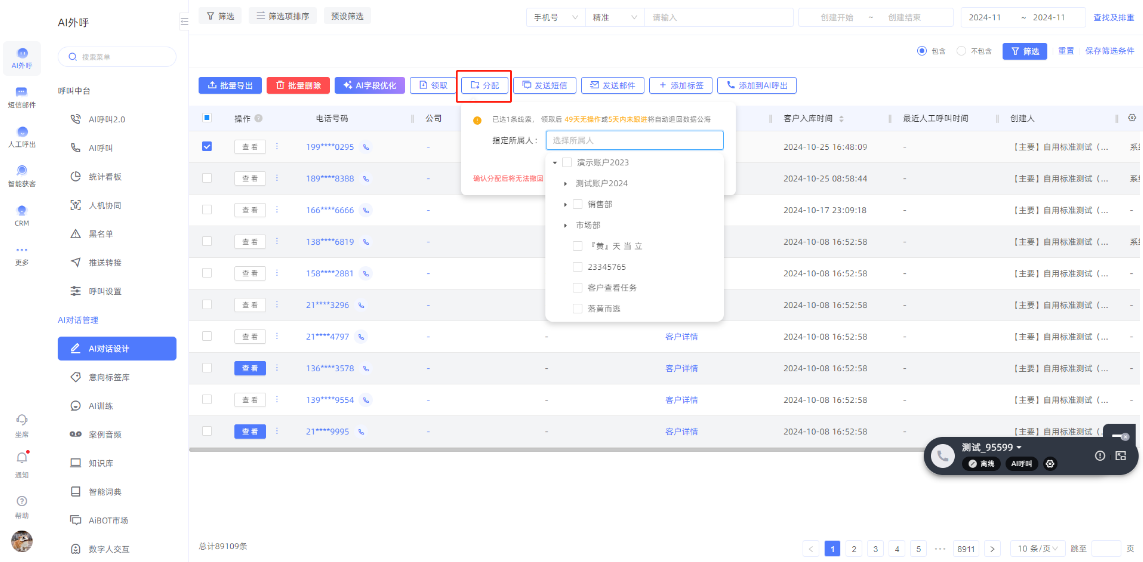
Task: Open the 帮助 help icon
Action: [22, 500]
